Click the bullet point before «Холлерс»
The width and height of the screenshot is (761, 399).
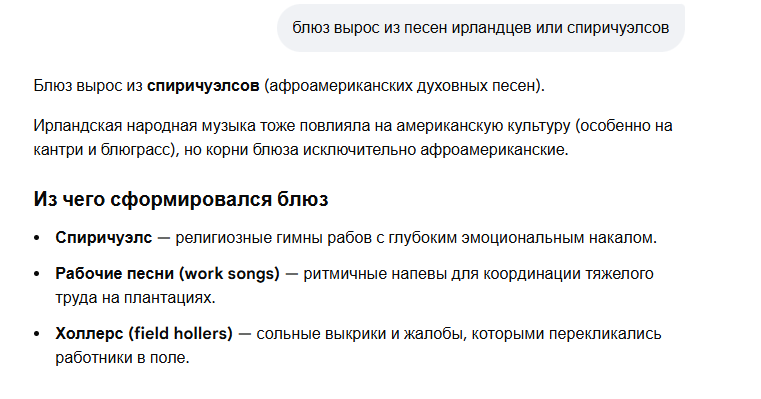(36, 334)
